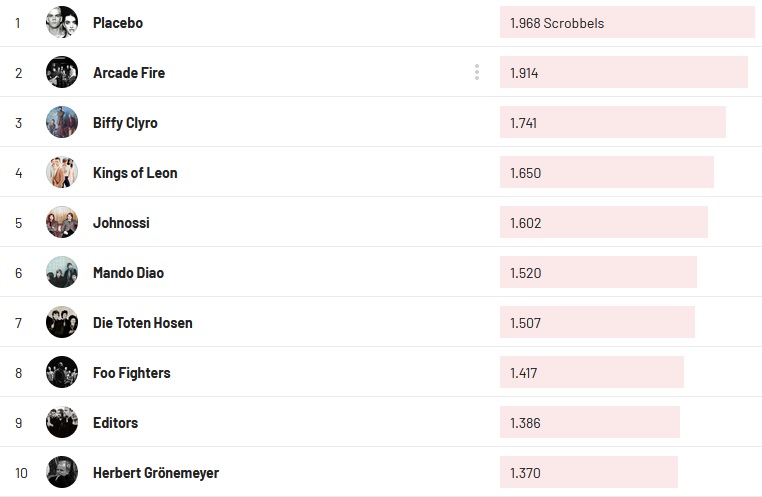Click Die Toten Hosen avatar
The width and height of the screenshot is (762, 497).
pos(62,322)
